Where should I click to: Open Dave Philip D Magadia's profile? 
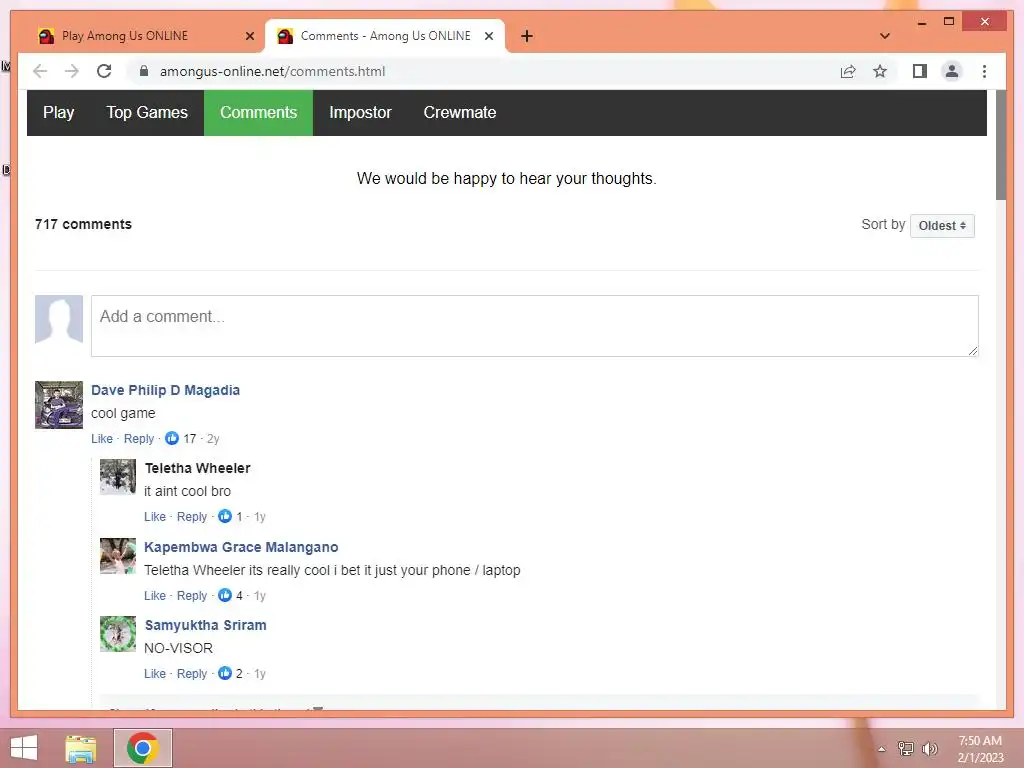(165, 390)
